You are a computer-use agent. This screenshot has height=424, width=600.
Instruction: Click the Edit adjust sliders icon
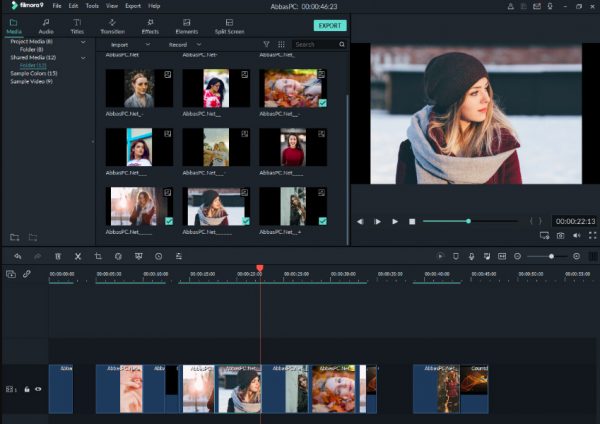click(179, 256)
